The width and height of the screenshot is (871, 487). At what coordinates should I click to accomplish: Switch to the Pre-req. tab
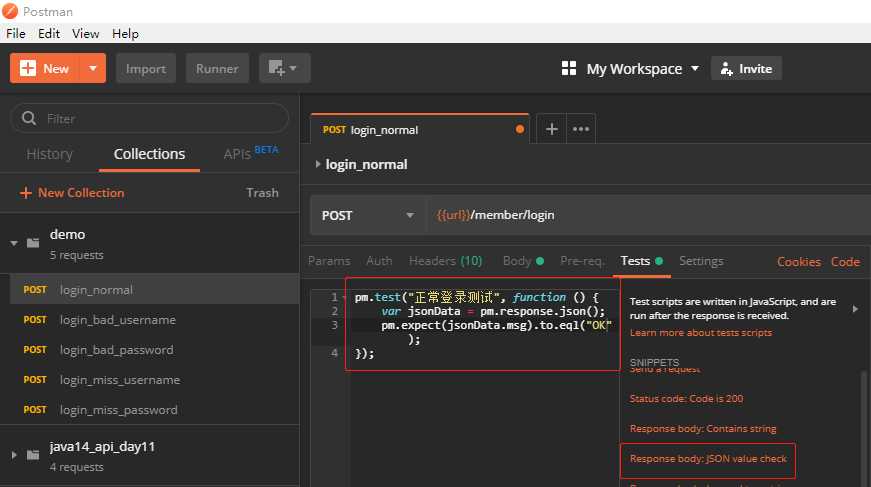coord(582,261)
